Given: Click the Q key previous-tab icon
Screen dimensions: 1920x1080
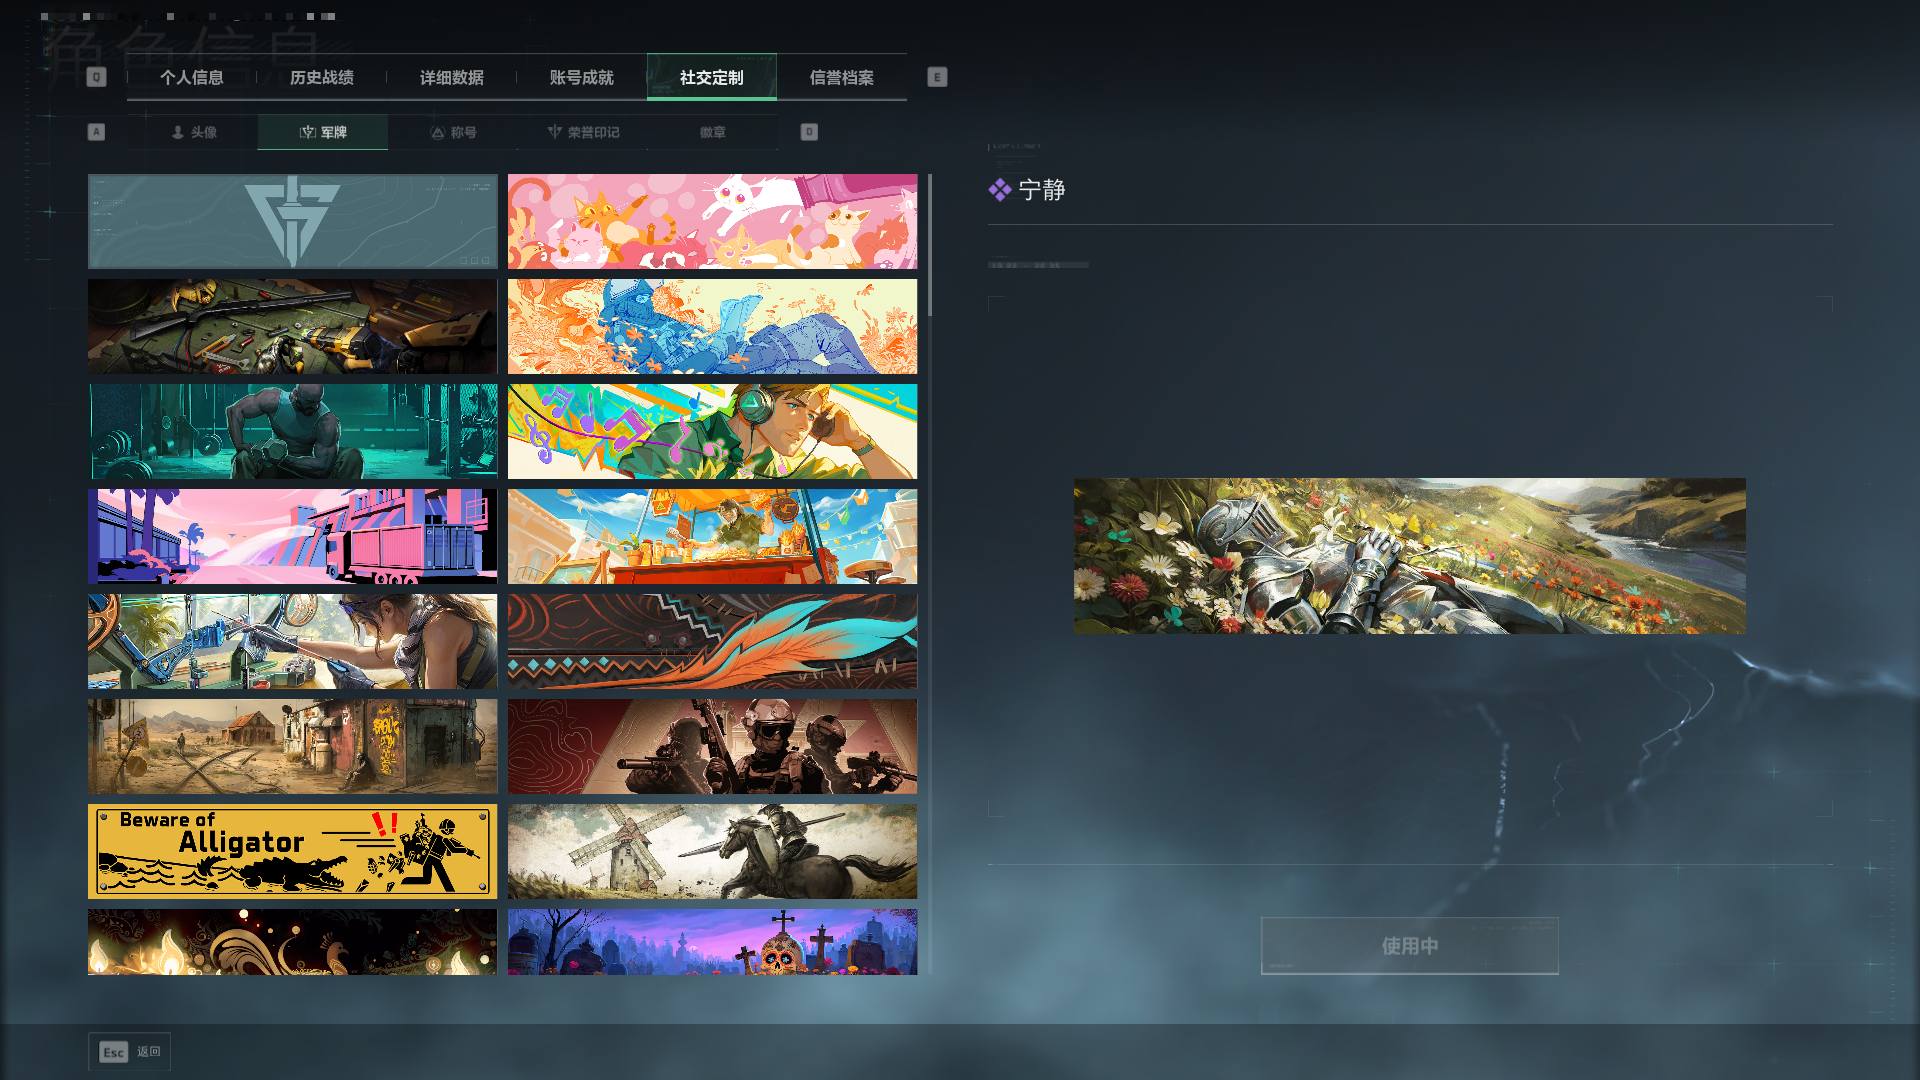Looking at the screenshot, I should (96, 77).
